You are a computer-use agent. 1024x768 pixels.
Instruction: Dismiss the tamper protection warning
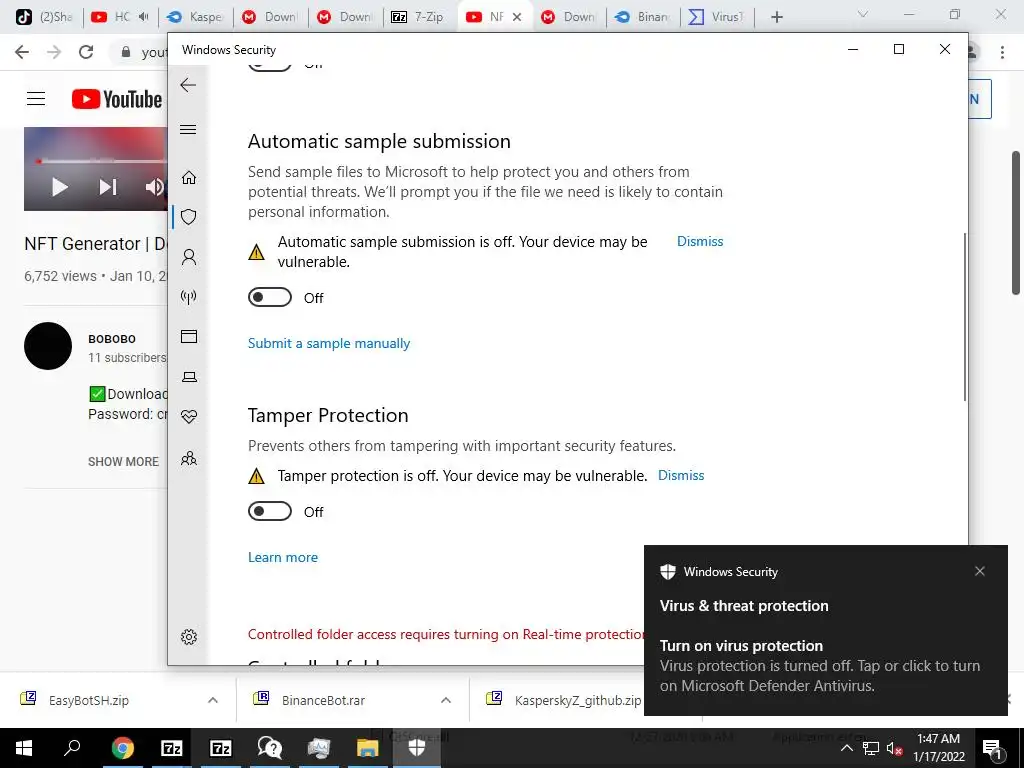(x=681, y=475)
